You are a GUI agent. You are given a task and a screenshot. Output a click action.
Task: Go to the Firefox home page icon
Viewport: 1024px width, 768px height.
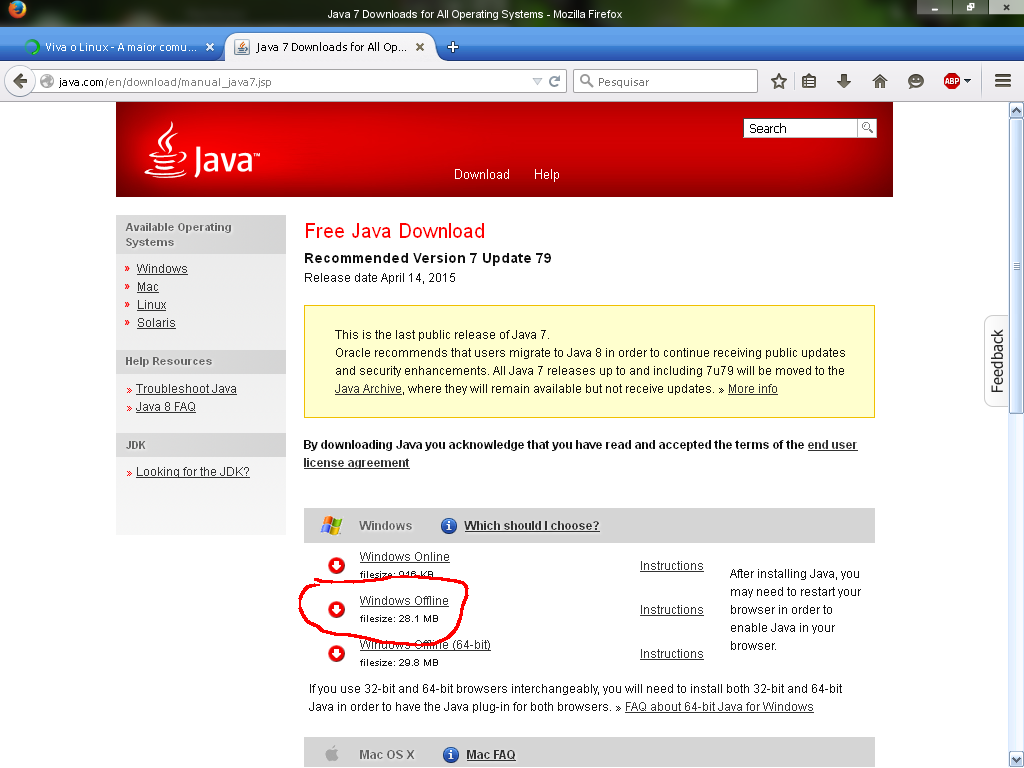point(880,82)
